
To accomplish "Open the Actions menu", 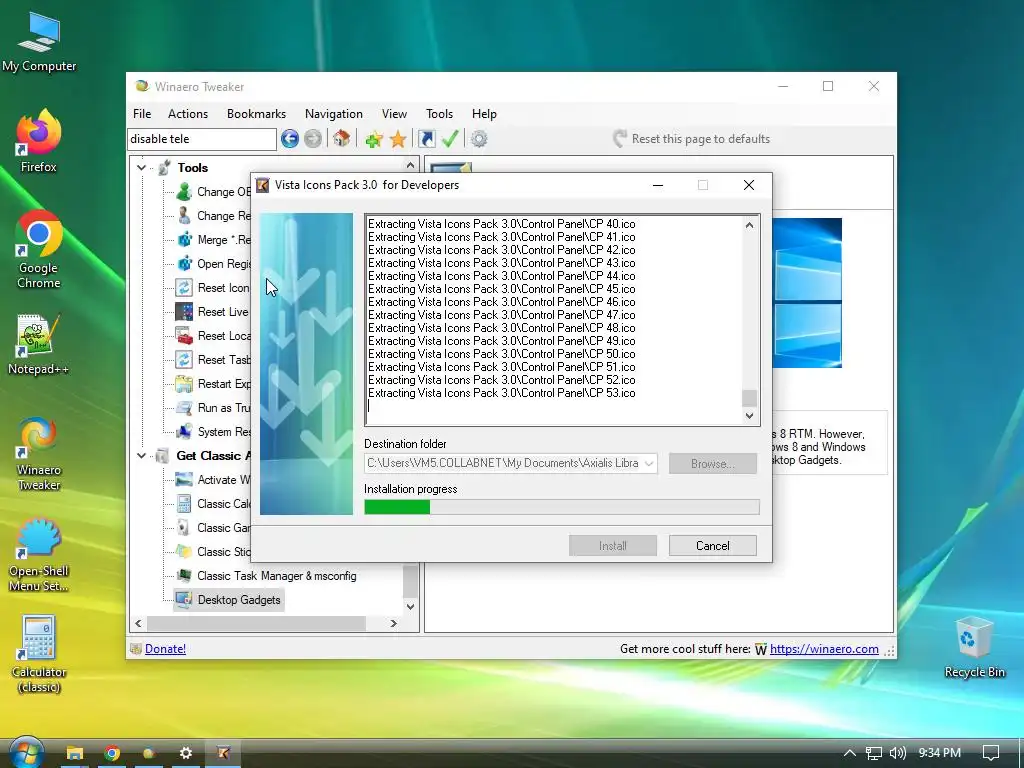I will point(188,114).
